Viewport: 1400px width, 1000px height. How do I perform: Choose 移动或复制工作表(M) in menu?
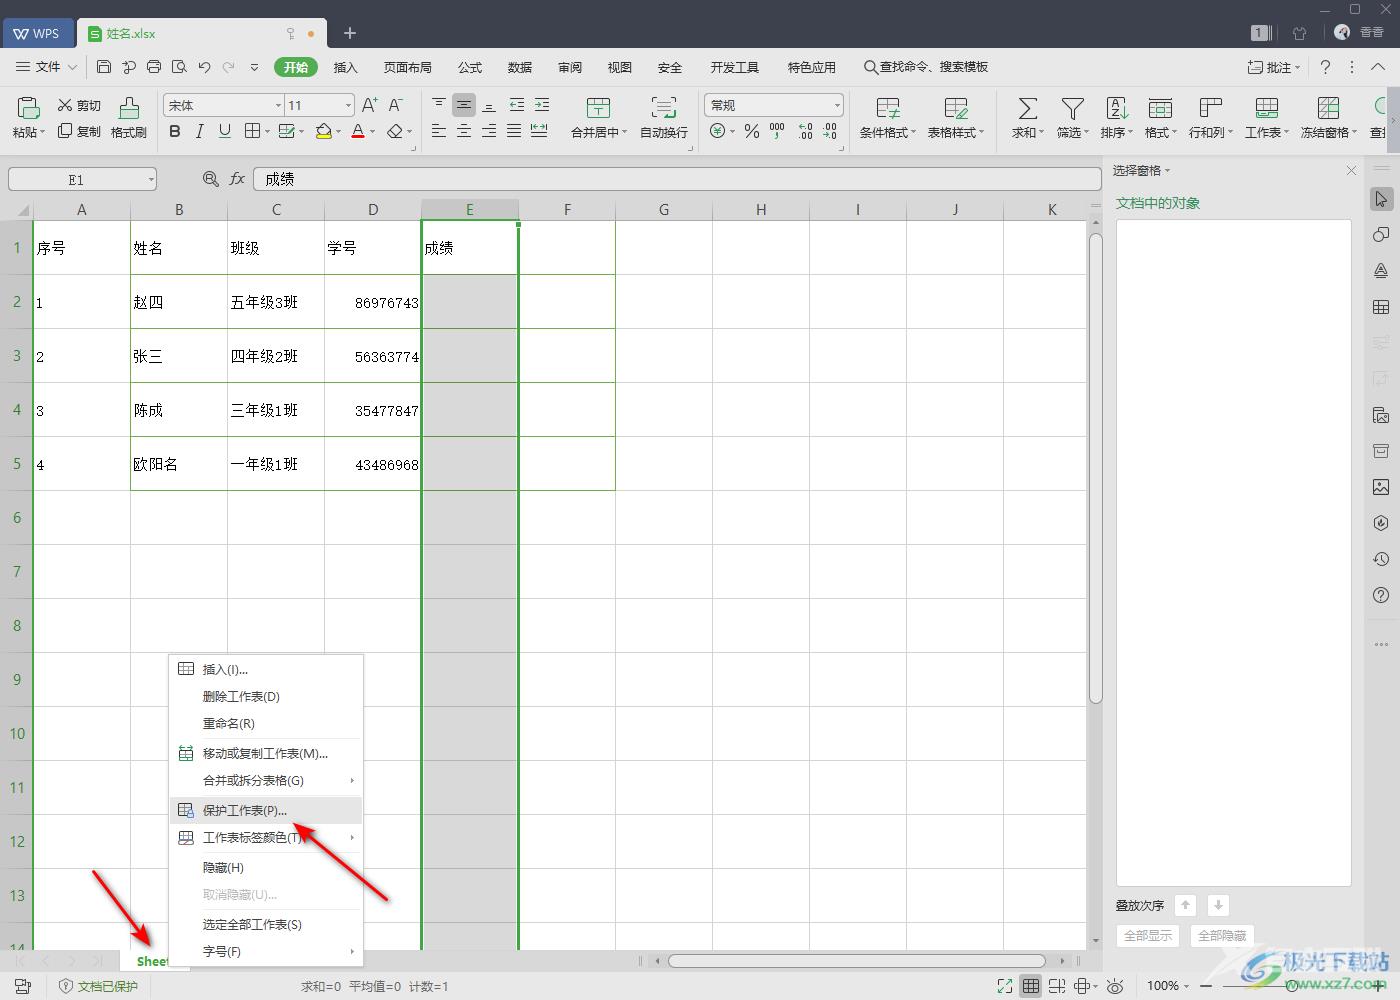pos(266,753)
